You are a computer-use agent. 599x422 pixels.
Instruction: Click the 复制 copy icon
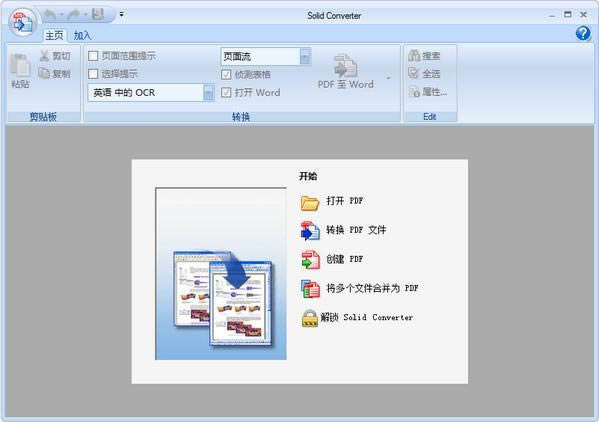coord(44,73)
